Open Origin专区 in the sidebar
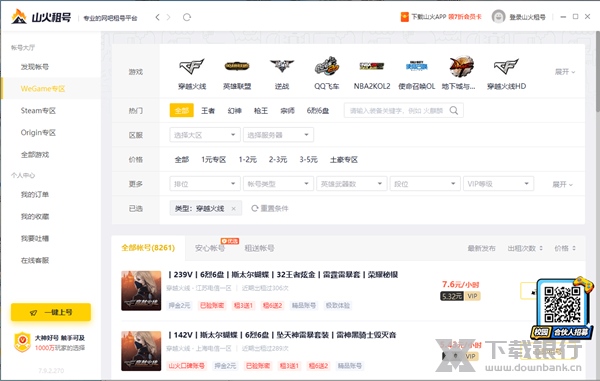The image size is (600, 381). tap(38, 133)
